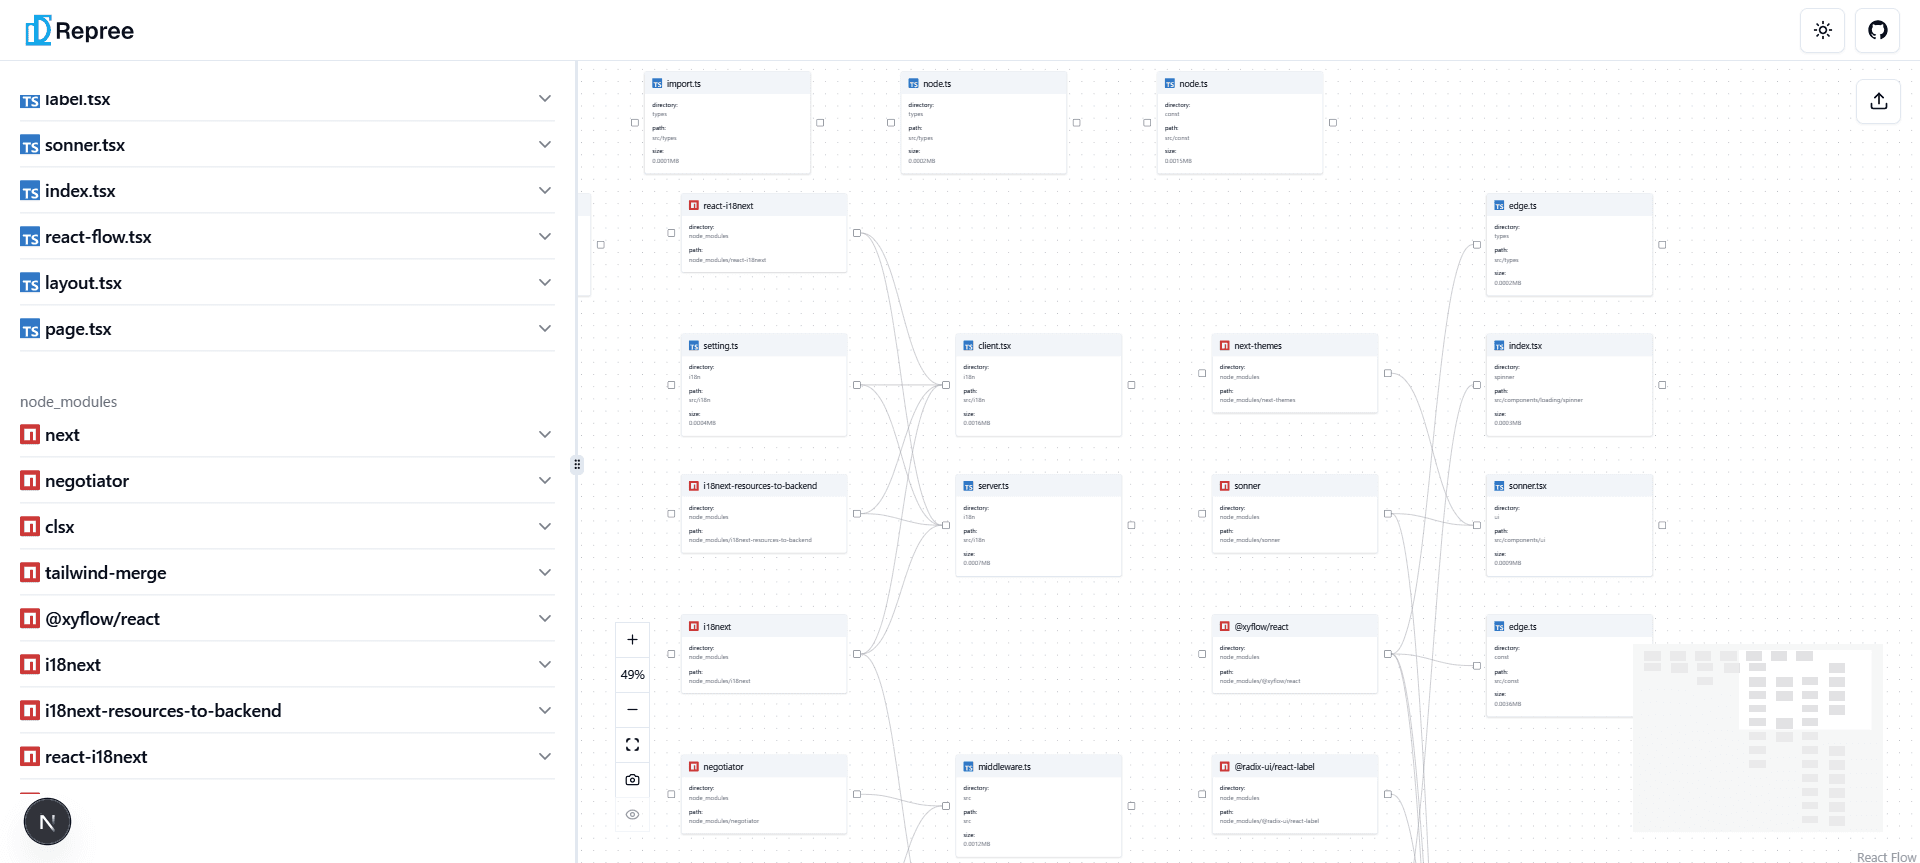Open the Next.js dev tools badge

[47, 822]
